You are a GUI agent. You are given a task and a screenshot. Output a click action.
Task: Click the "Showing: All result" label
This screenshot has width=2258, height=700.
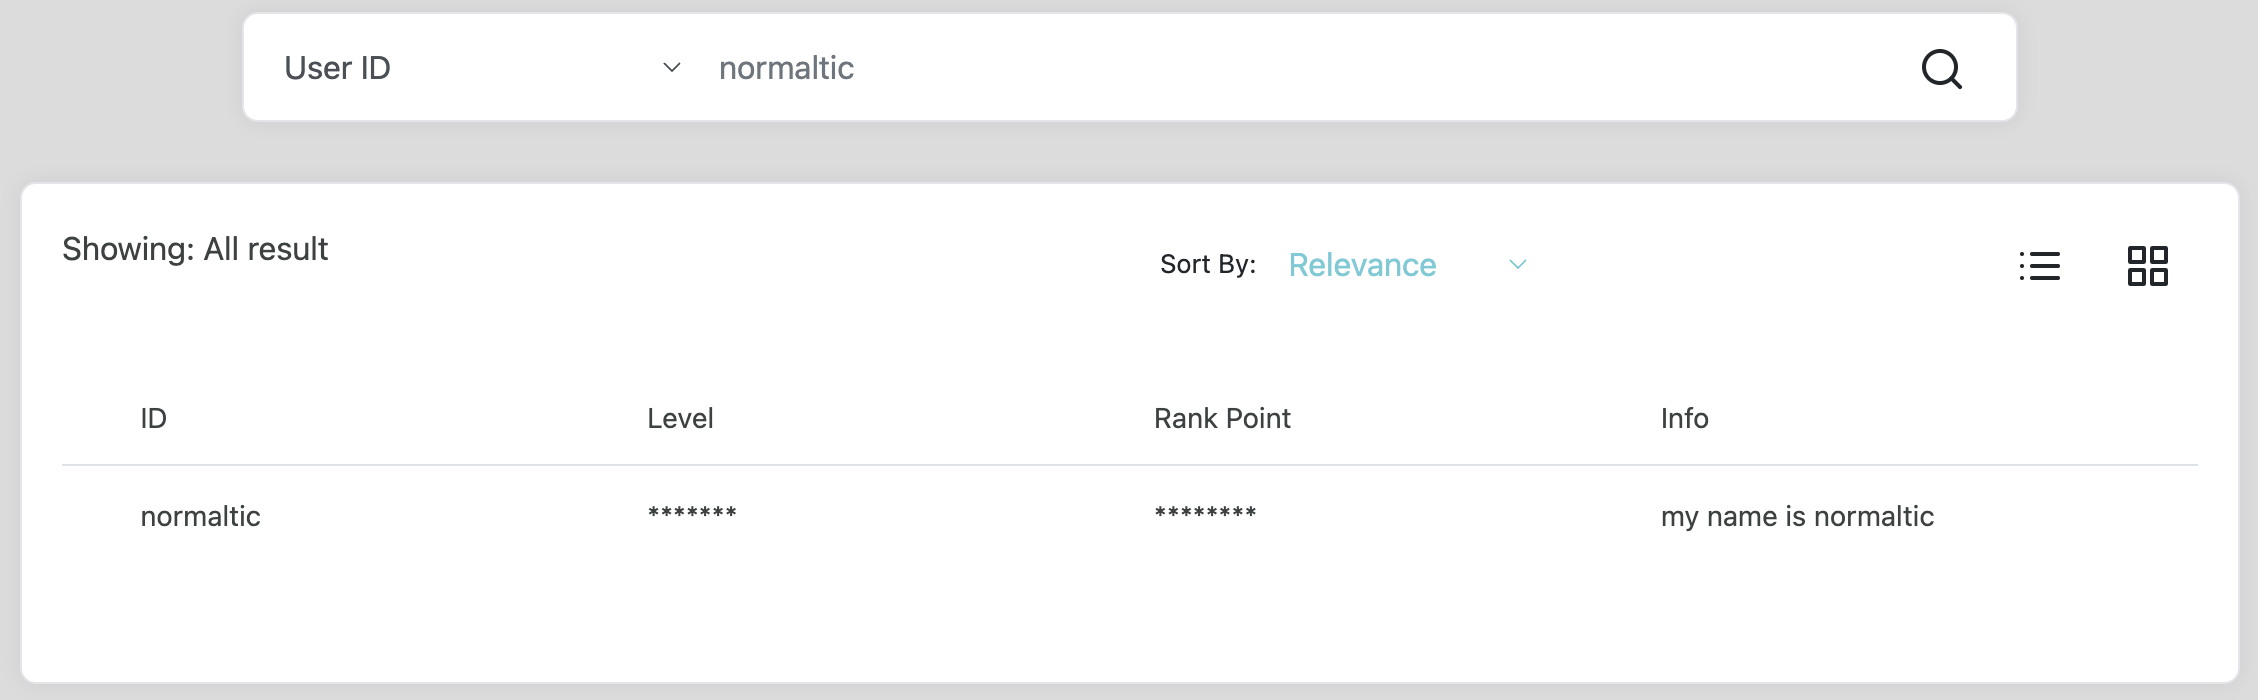coord(195,249)
